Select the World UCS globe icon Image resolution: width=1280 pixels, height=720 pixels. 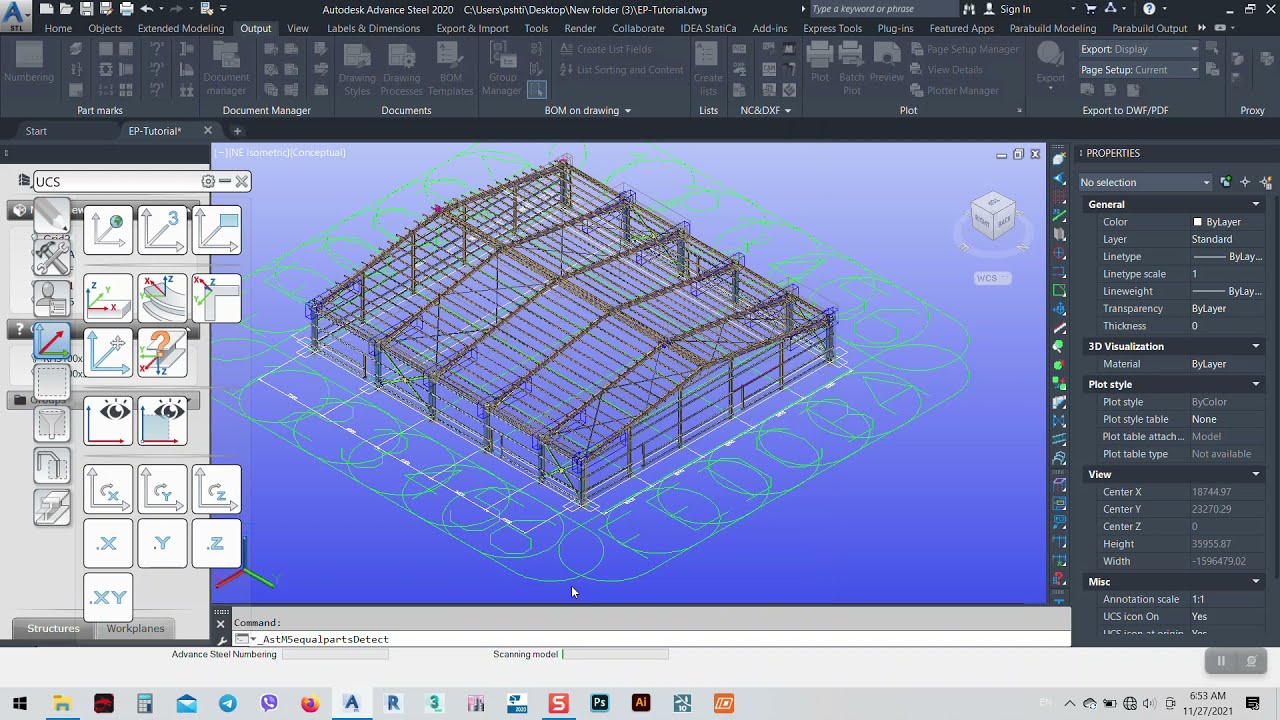(108, 230)
